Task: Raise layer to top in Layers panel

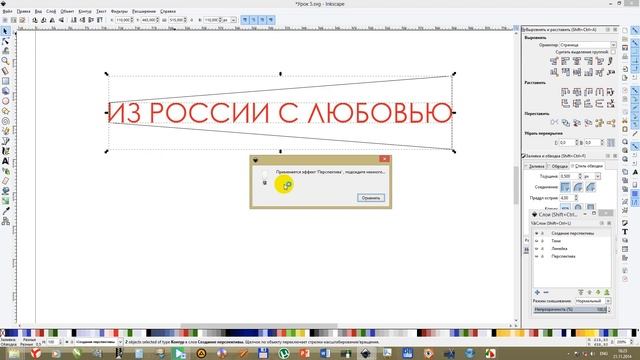Action: [581, 292]
